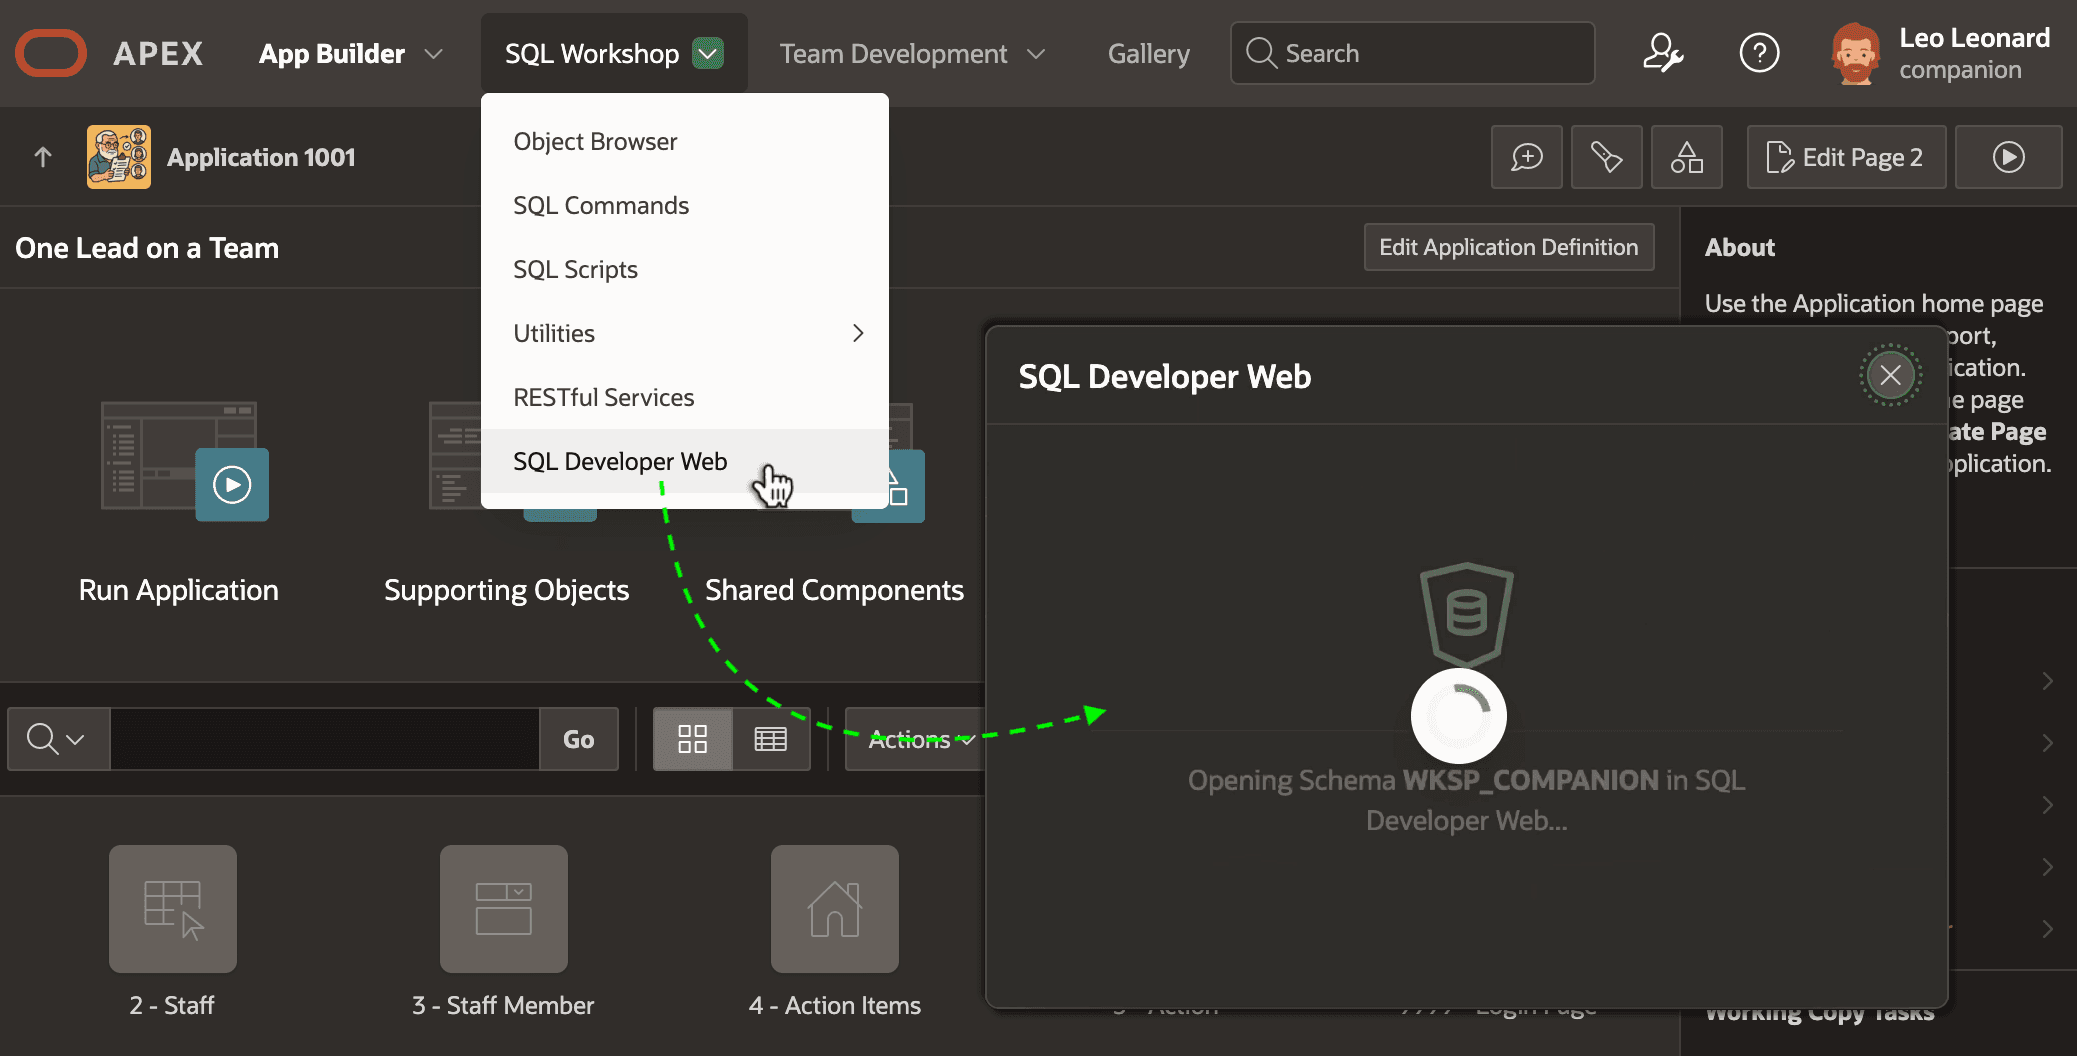2077x1056 pixels.
Task: Expand the App Builder dropdown chevron
Action: click(433, 54)
